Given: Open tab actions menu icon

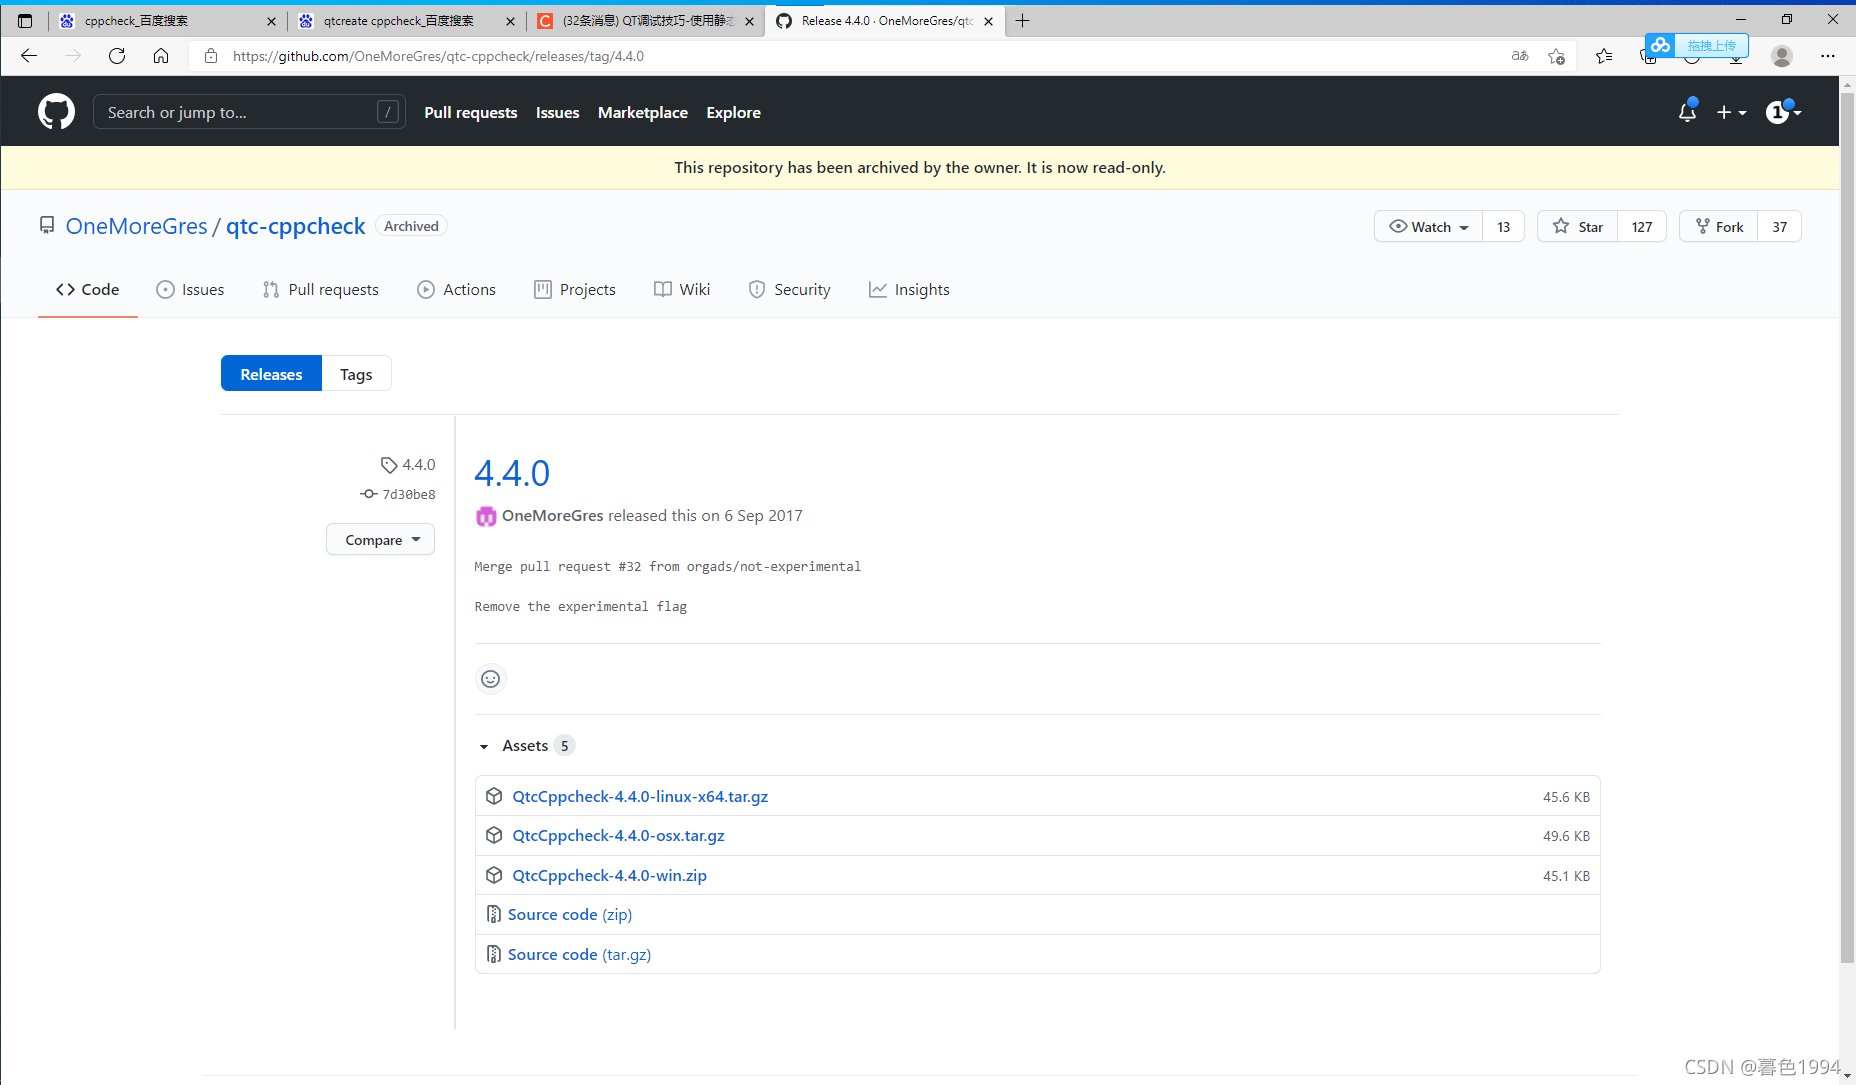Looking at the screenshot, I should point(25,20).
